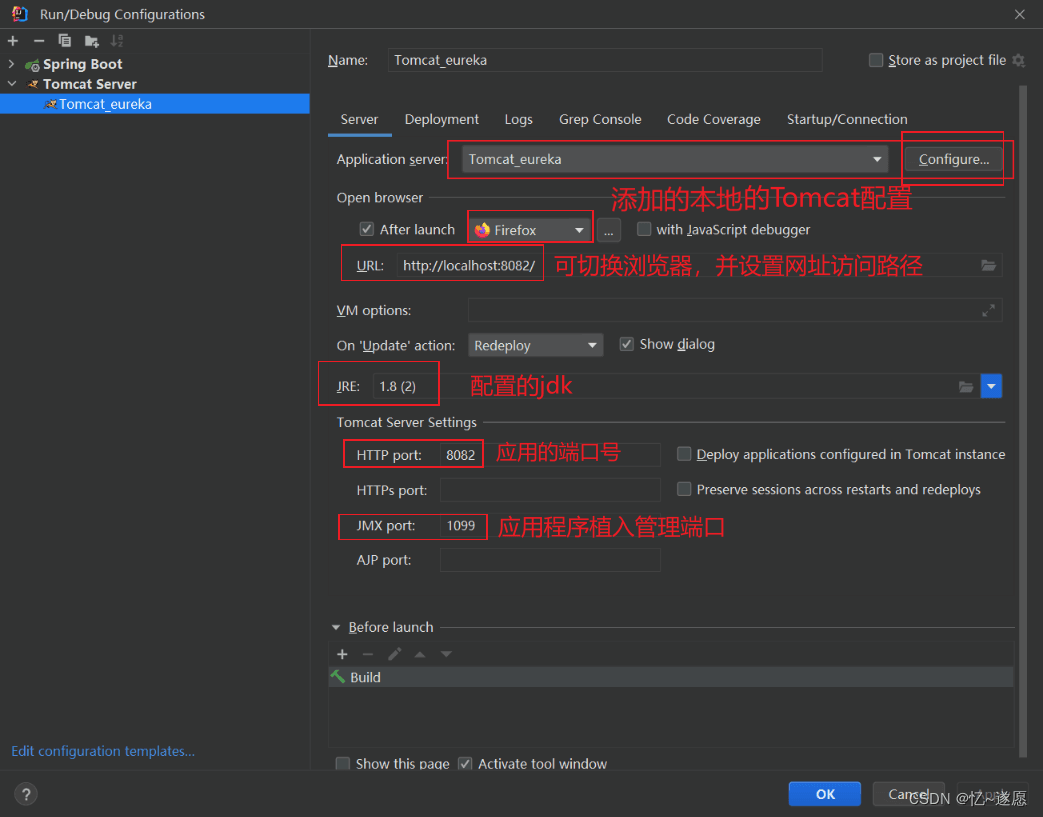
Task: Click the HTTP port field
Action: [550, 455]
